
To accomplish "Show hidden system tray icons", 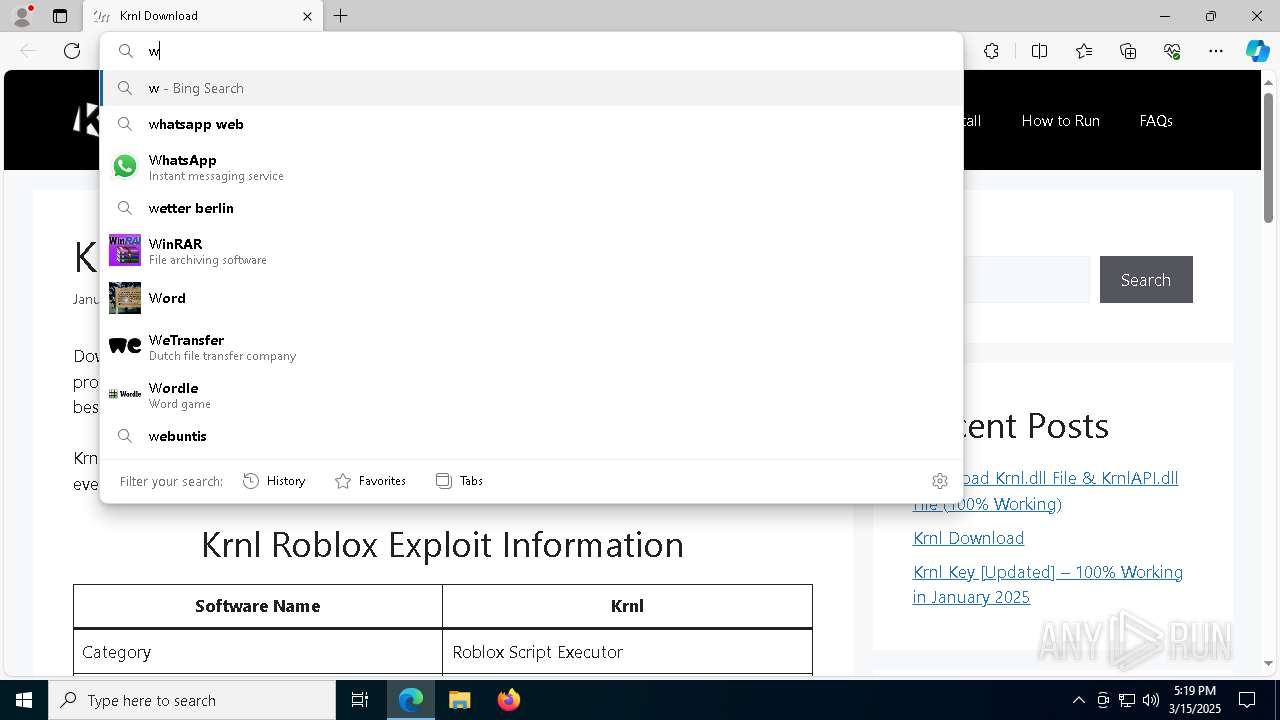I will pyautogui.click(x=1078, y=700).
